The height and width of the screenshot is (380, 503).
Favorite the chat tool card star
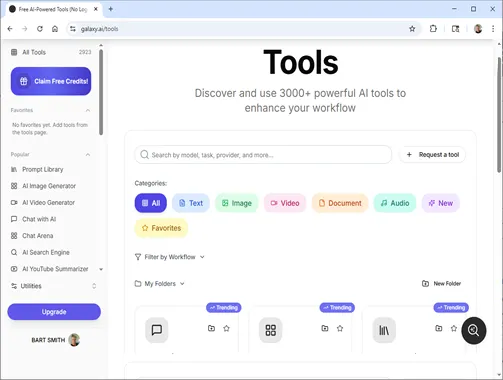pyautogui.click(x=226, y=328)
